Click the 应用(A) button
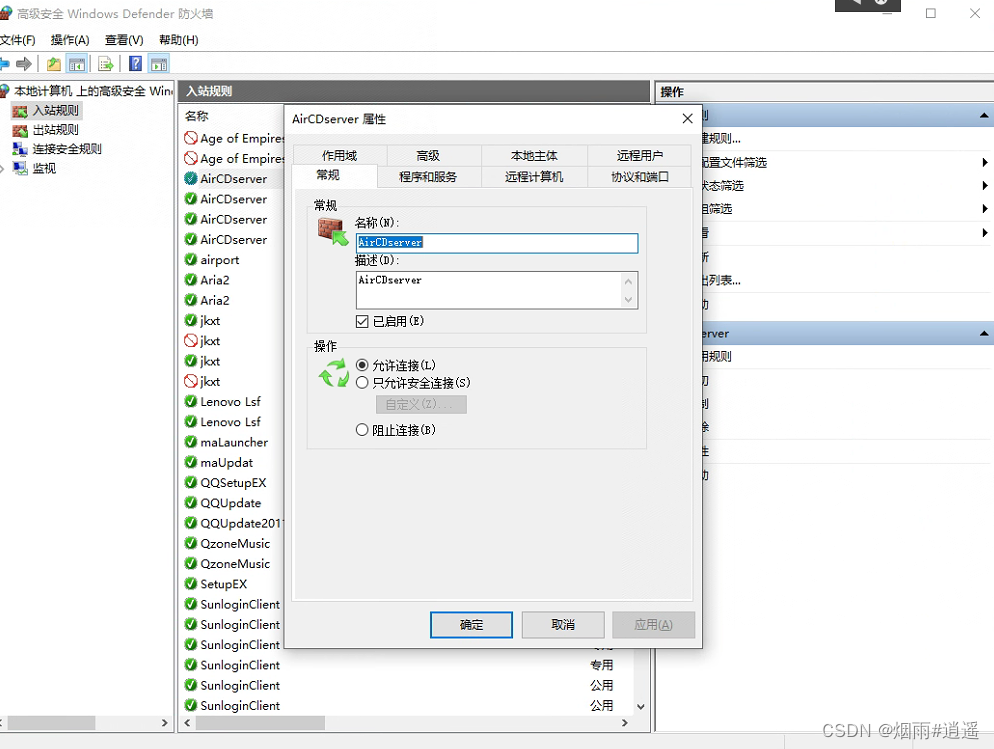 [654, 625]
